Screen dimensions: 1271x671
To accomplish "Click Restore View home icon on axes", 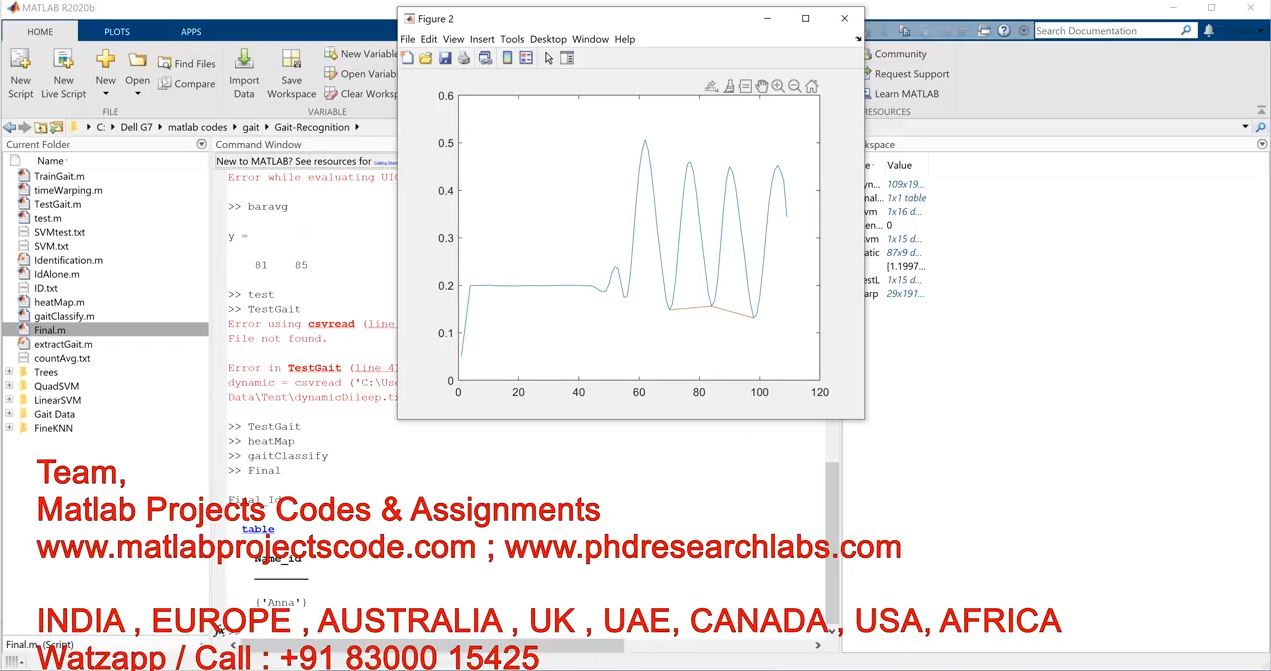I will point(812,86).
